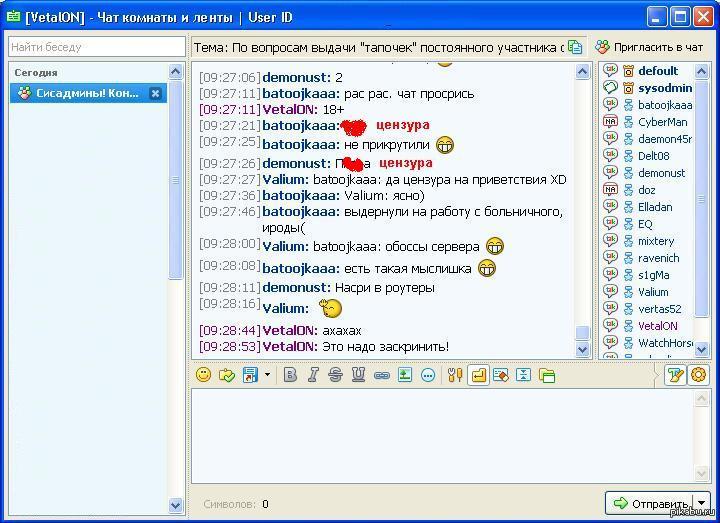Click the copy topic icon next to Тема

point(575,47)
